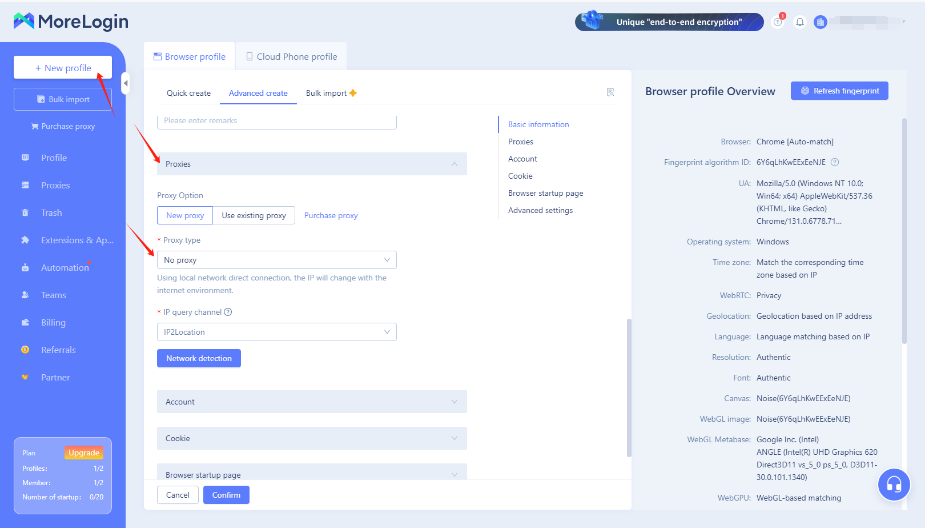Click the Cancel button
Viewport: 925px width, 528px height.
pos(178,495)
